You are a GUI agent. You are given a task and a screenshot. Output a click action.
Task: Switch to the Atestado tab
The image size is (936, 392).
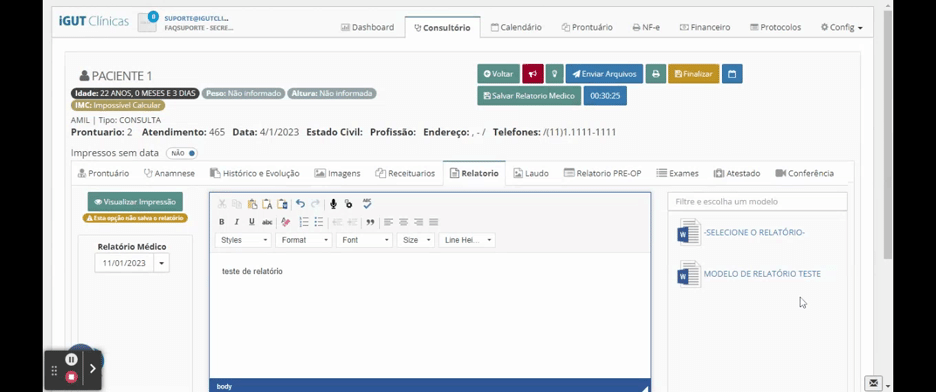(x=737, y=174)
